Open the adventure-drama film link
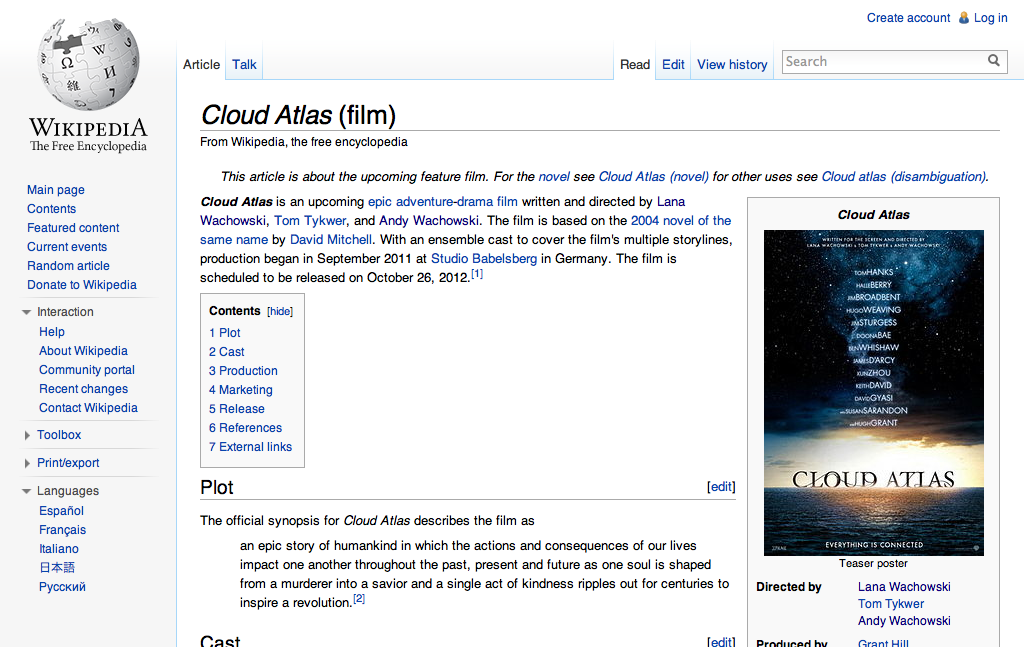1024x647 pixels. click(x=456, y=202)
